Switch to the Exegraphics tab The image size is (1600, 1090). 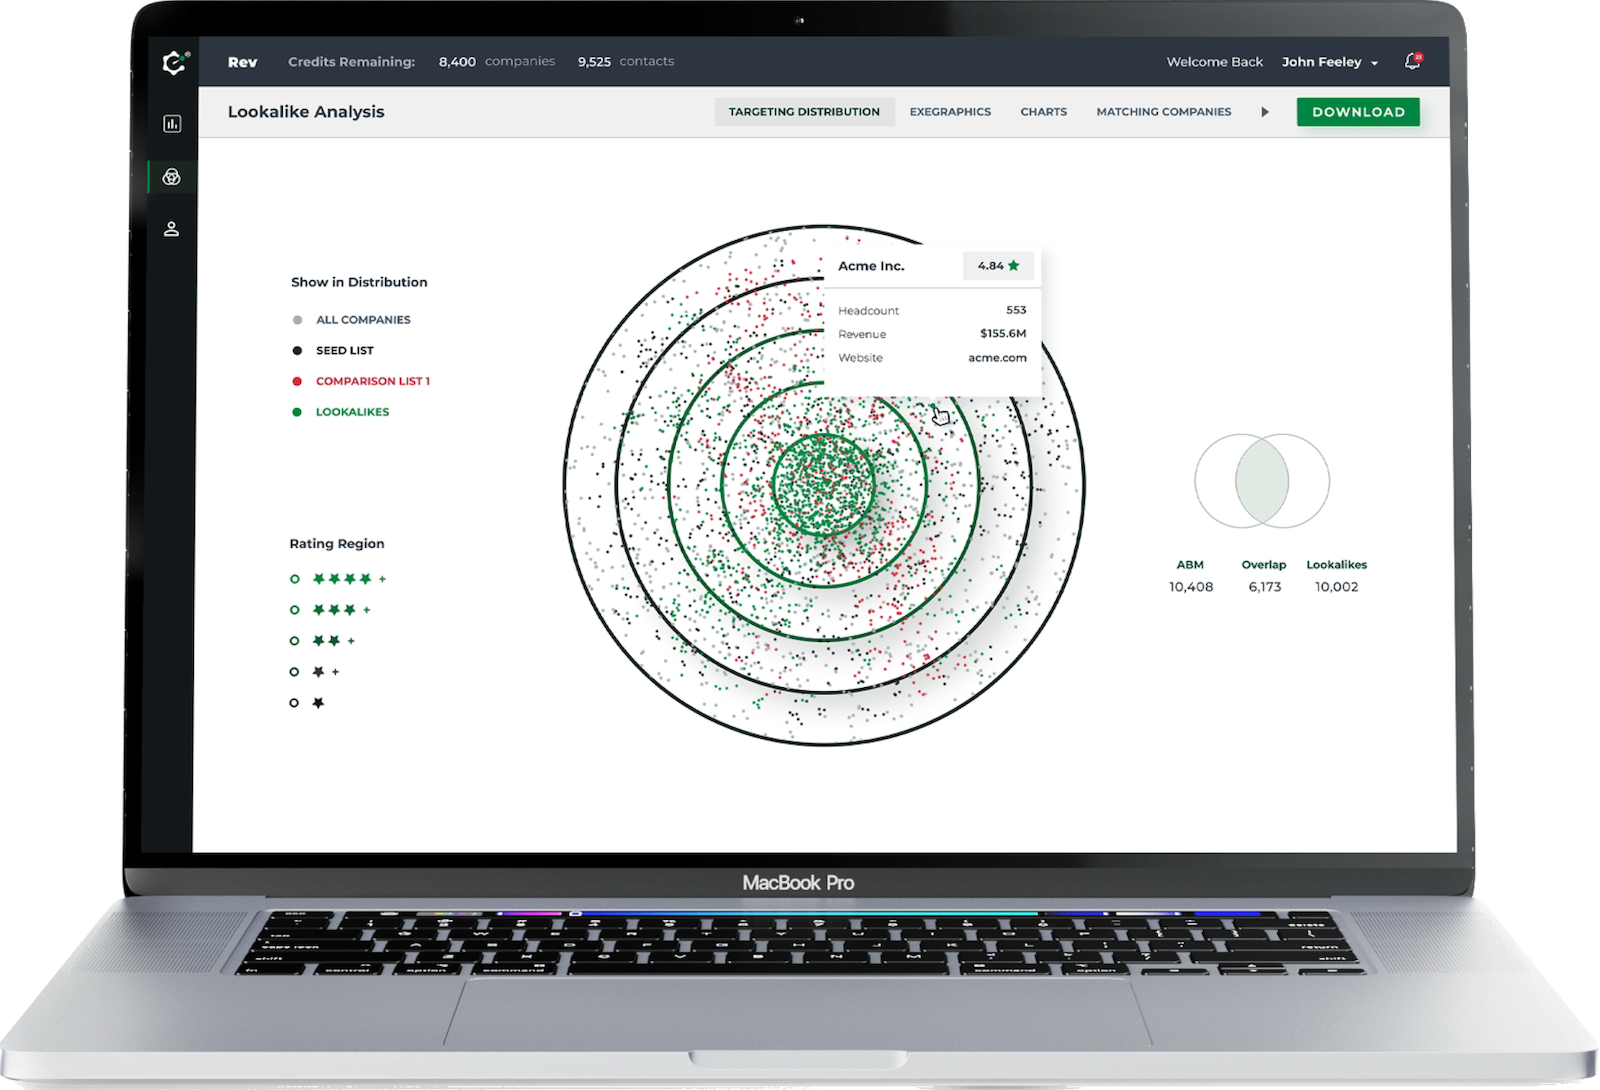[x=950, y=112]
